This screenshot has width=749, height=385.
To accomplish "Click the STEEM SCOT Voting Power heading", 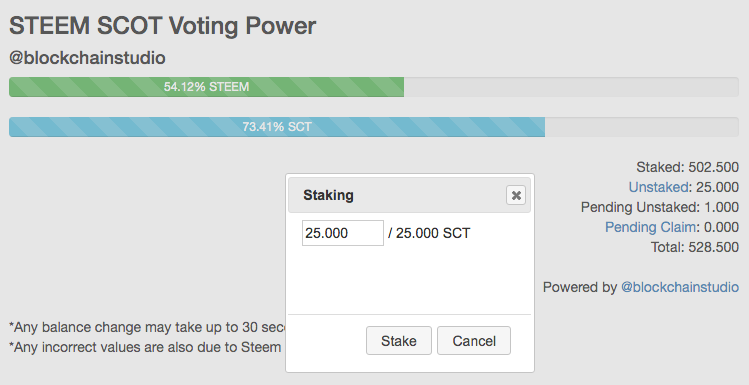I will click(162, 25).
